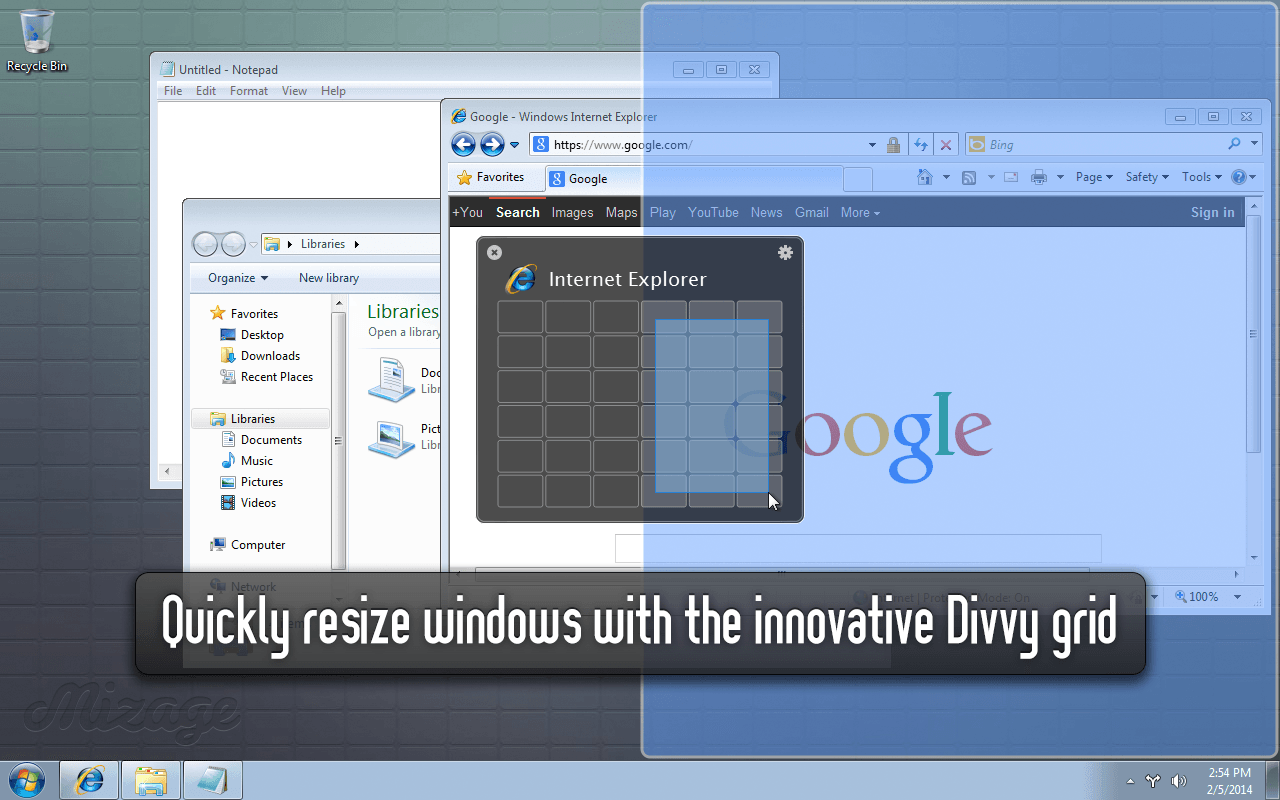Viewport: 1280px width, 800px height.
Task: Open the Safety menu in IE
Action: (x=1148, y=177)
